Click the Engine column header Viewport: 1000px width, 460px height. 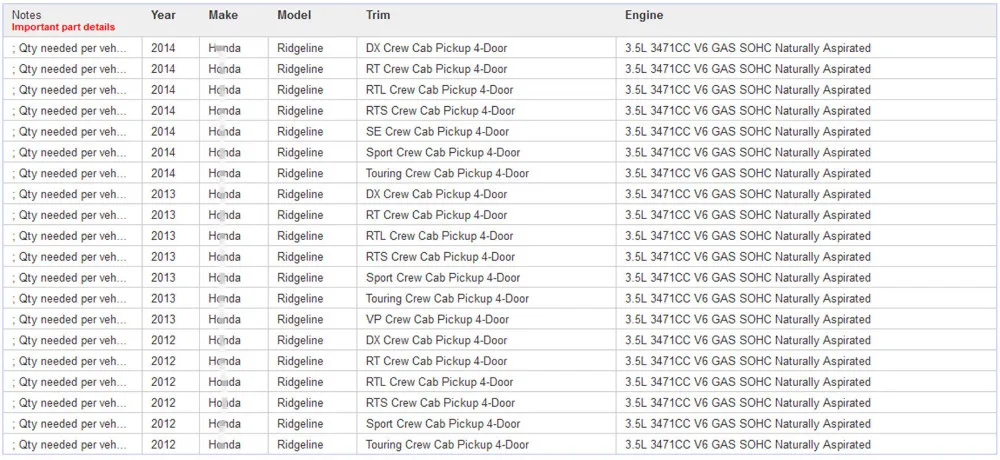643,15
